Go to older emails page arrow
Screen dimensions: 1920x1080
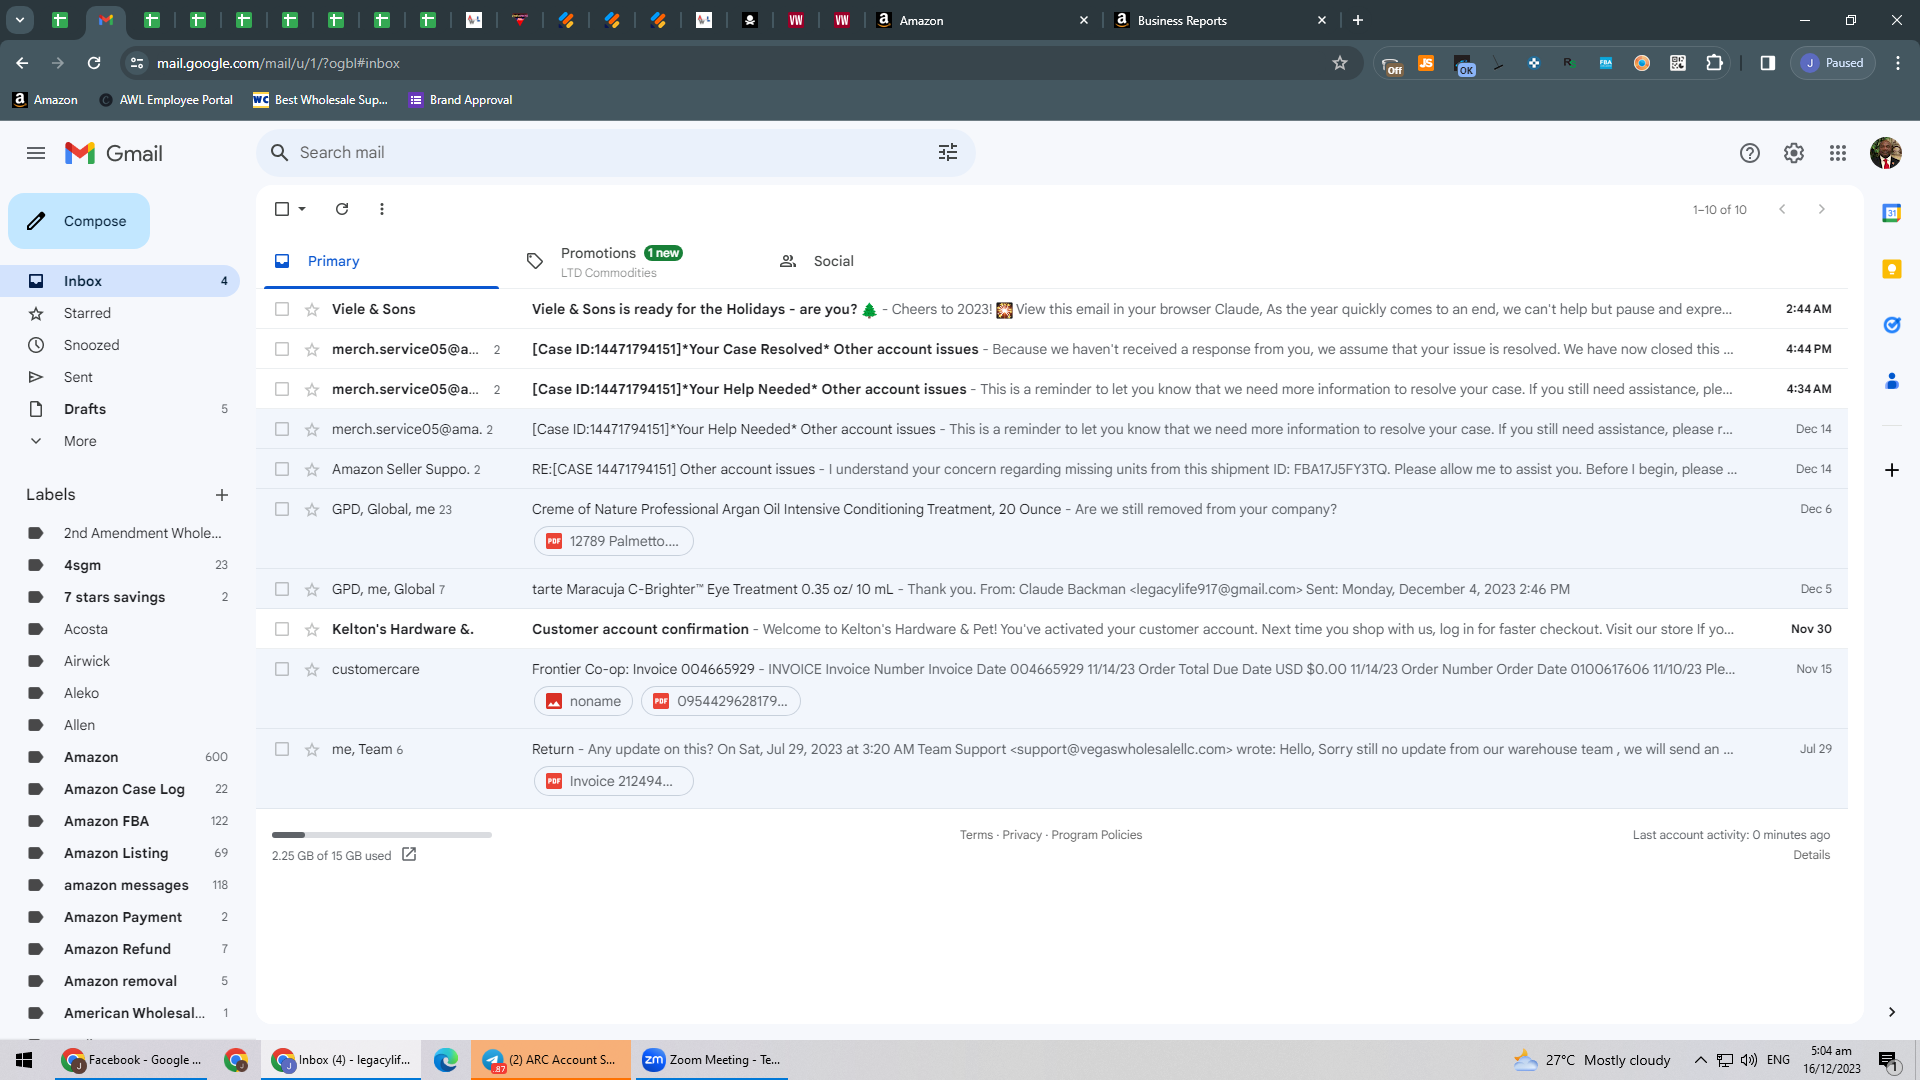coord(1822,209)
